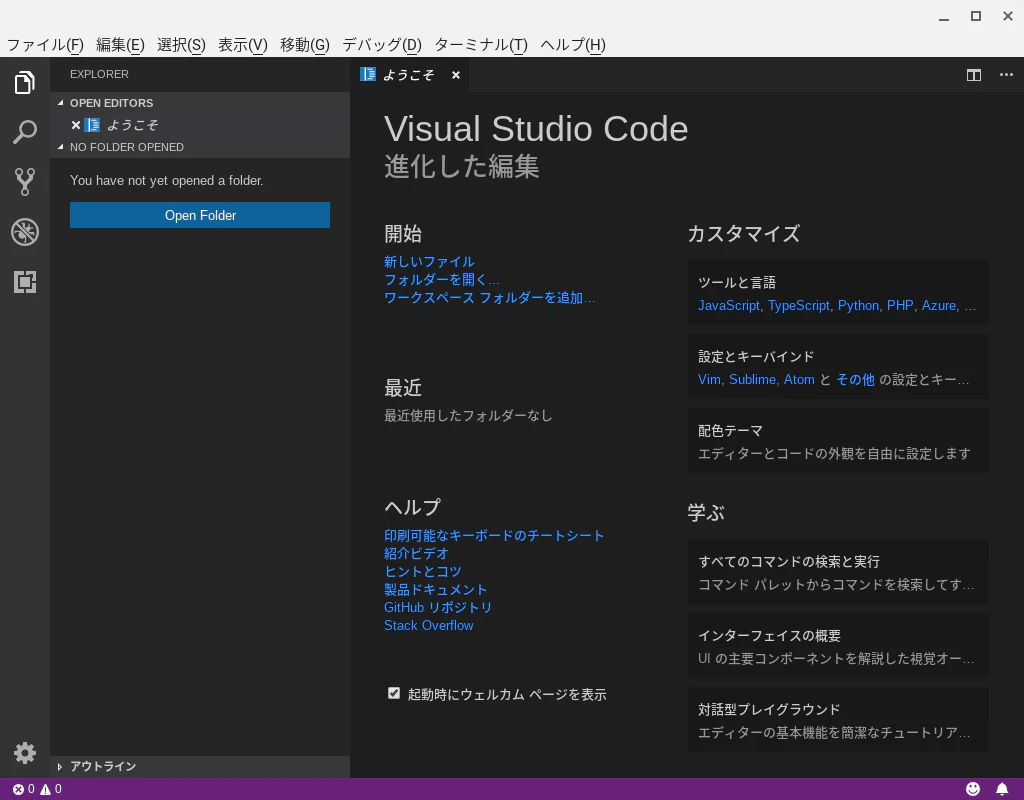Viewport: 1024px width, 800px height.
Task: Open the Manage gear icon
Action: coord(25,753)
